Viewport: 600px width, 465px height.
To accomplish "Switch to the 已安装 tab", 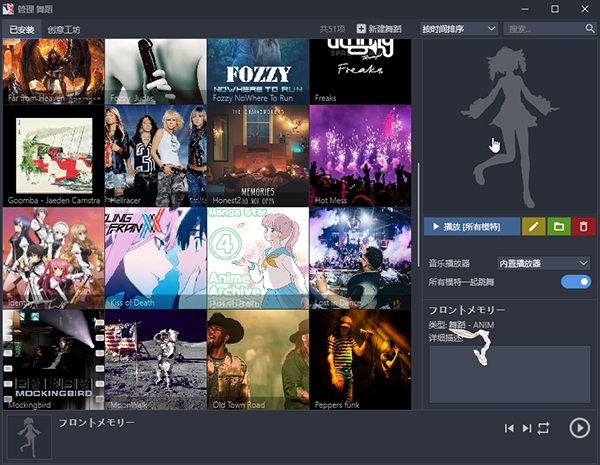I will [21, 30].
